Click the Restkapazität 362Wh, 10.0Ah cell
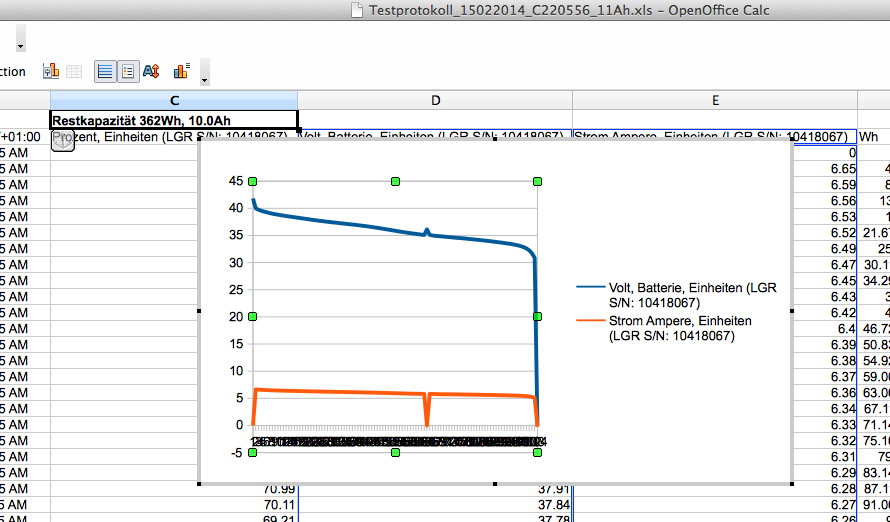890x522 pixels. tap(174, 119)
